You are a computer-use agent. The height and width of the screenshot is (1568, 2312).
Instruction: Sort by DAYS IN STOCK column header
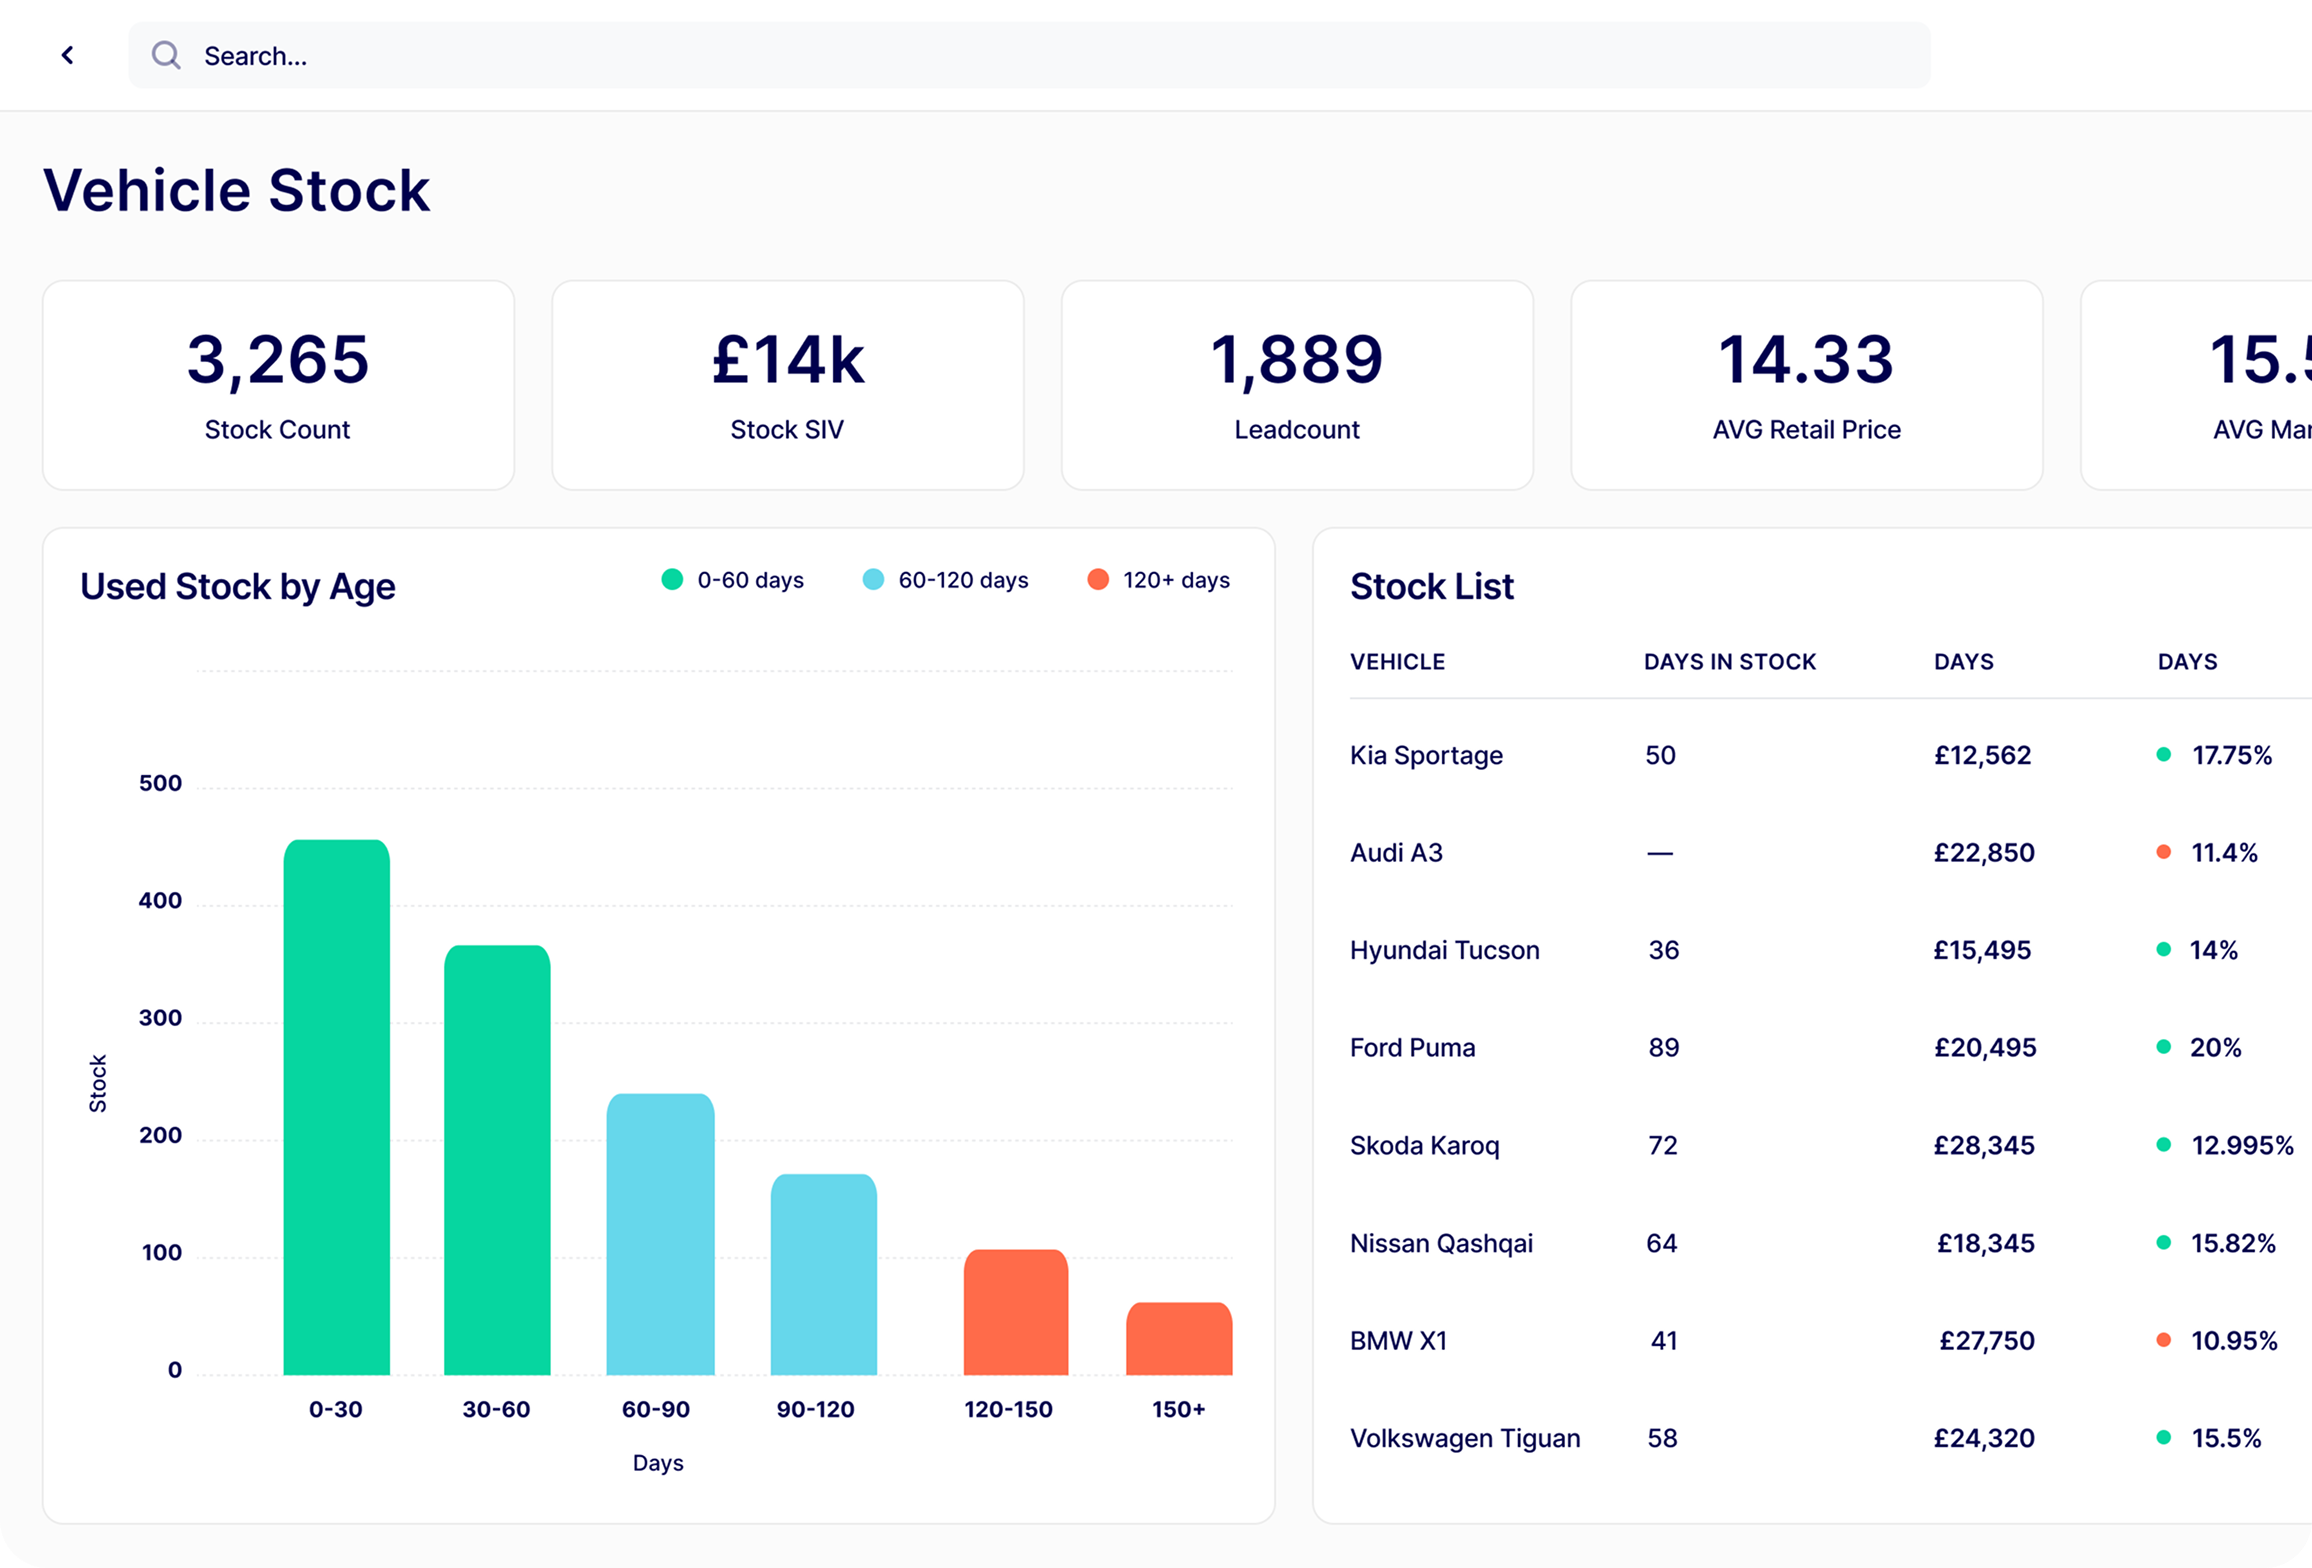pos(1729,662)
